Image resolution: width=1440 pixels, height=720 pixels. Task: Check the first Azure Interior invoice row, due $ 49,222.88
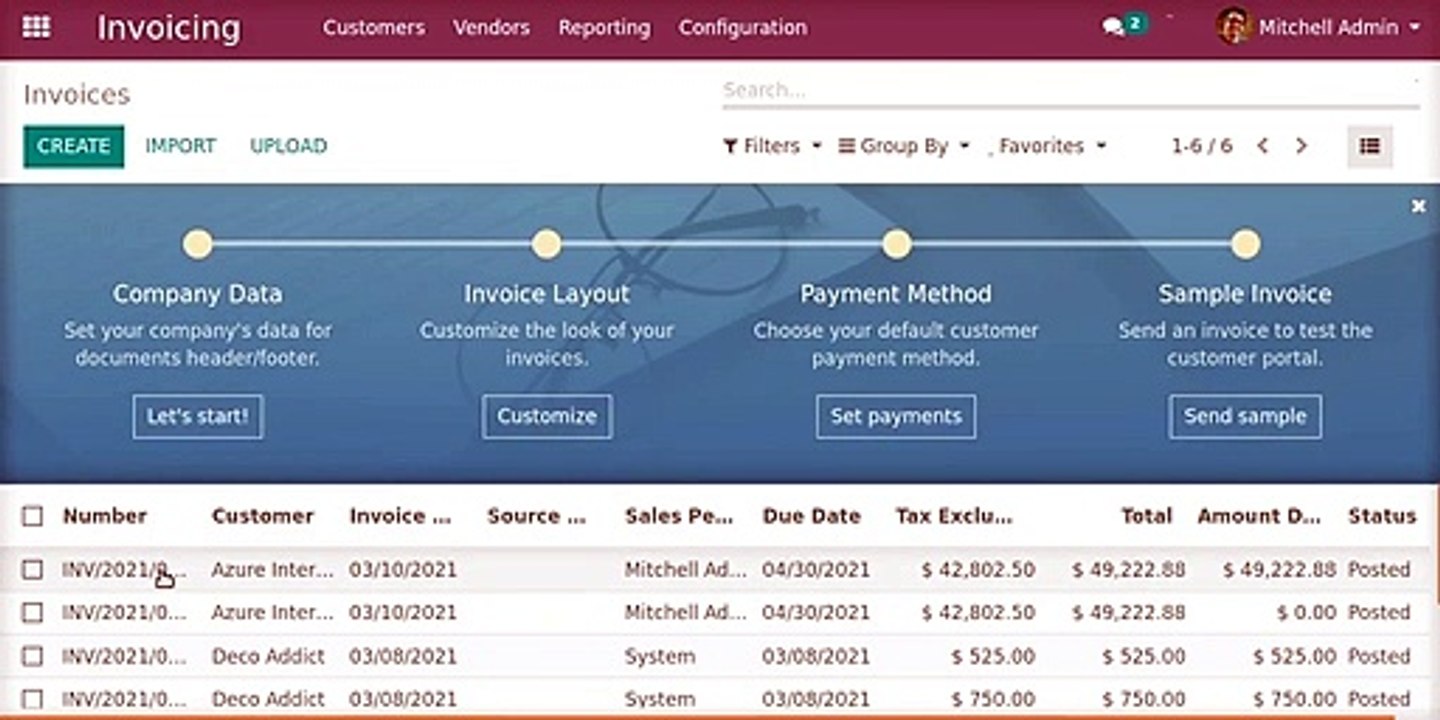pos(33,569)
